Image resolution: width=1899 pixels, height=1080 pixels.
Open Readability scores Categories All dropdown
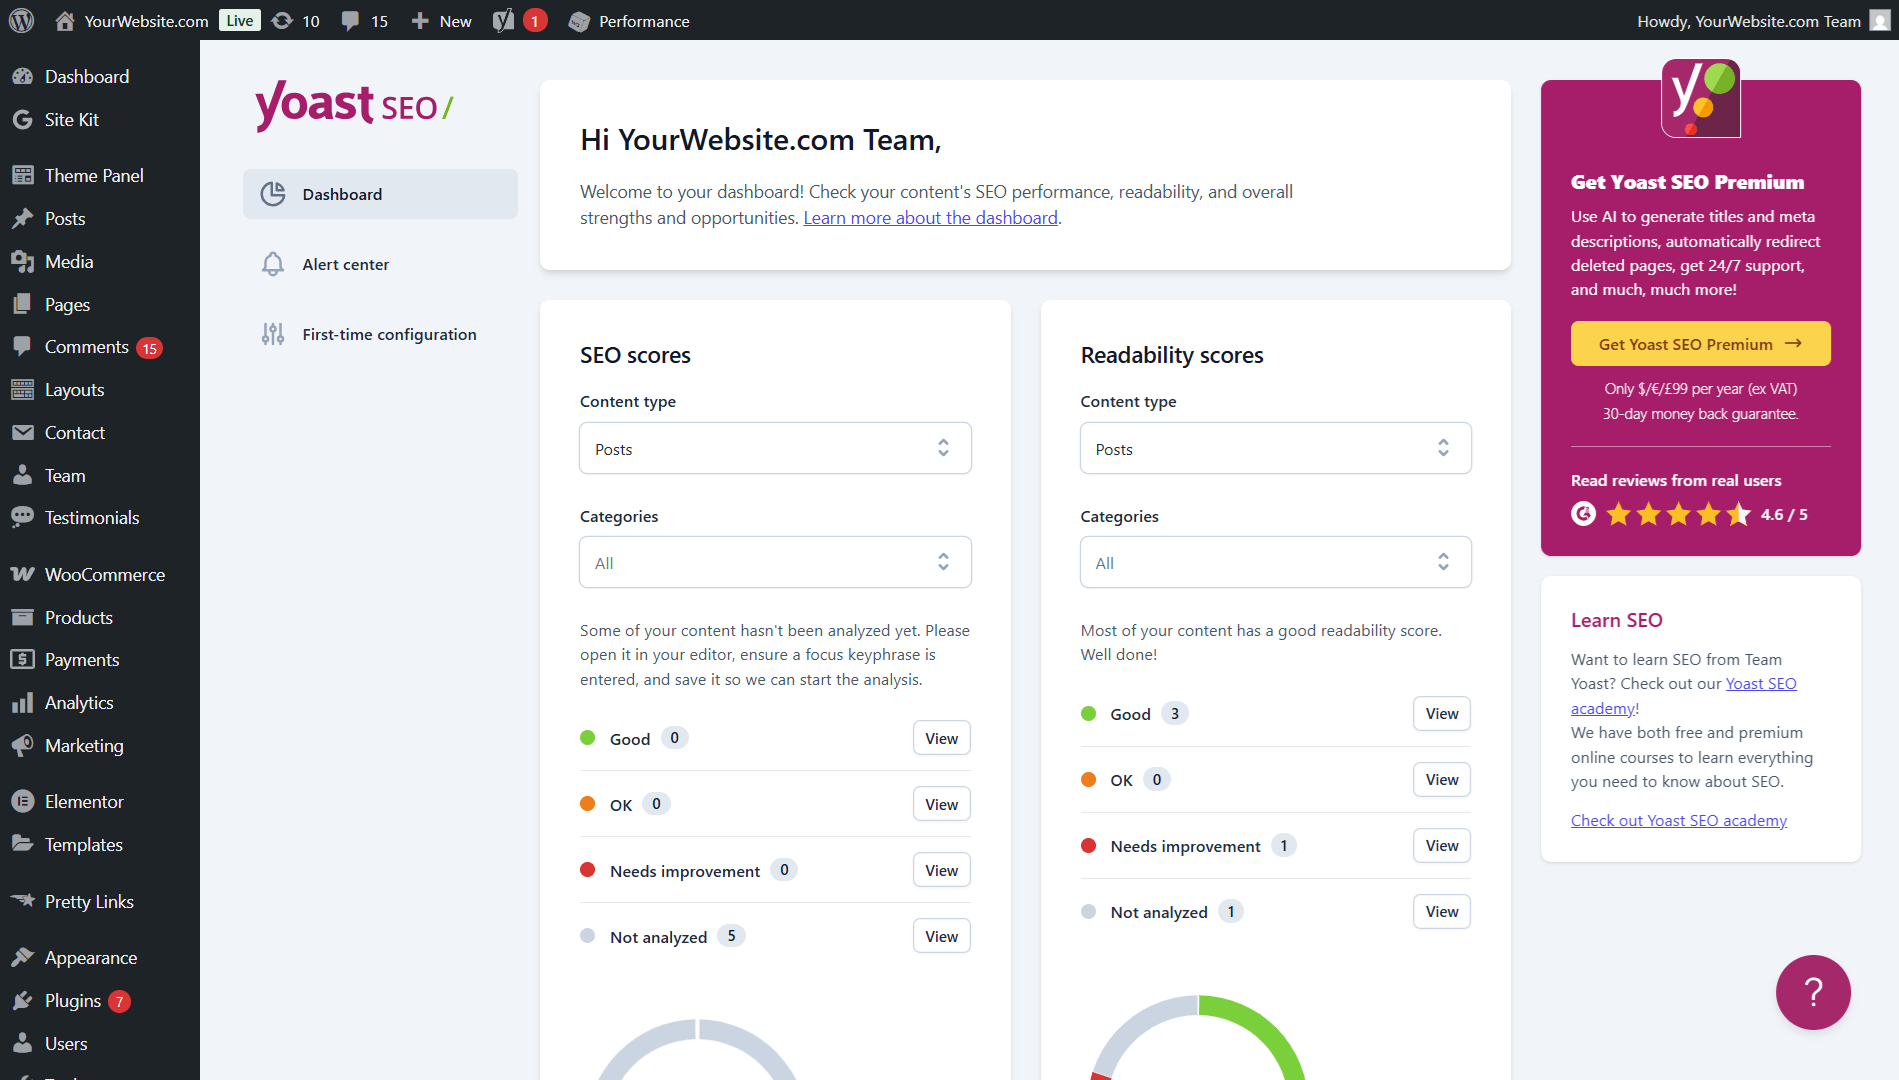coord(1275,562)
